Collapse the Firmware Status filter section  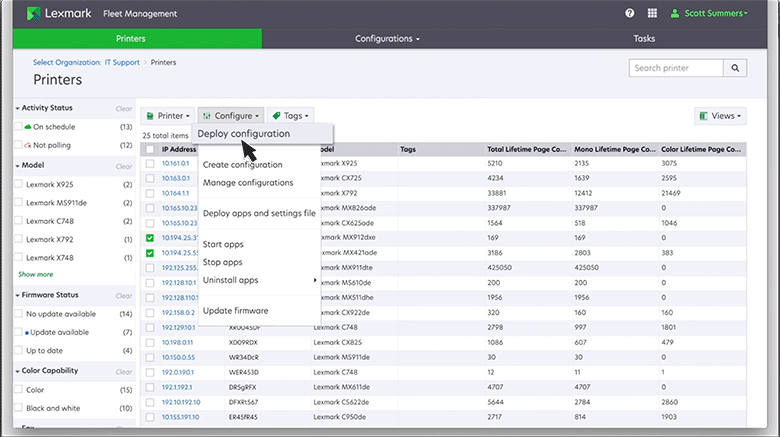19,295
